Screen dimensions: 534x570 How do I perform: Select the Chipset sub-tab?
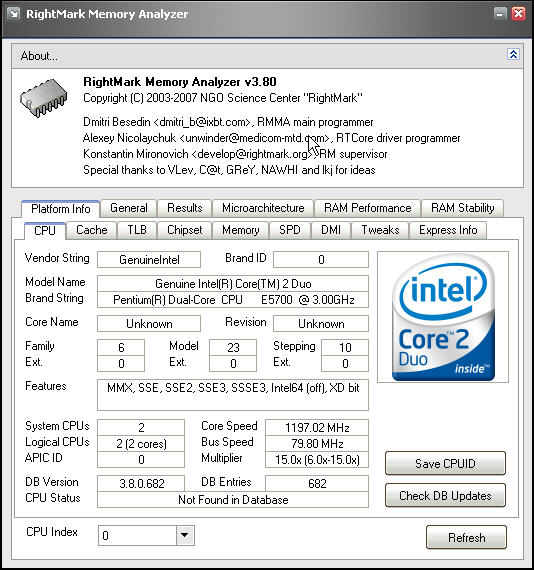185,230
